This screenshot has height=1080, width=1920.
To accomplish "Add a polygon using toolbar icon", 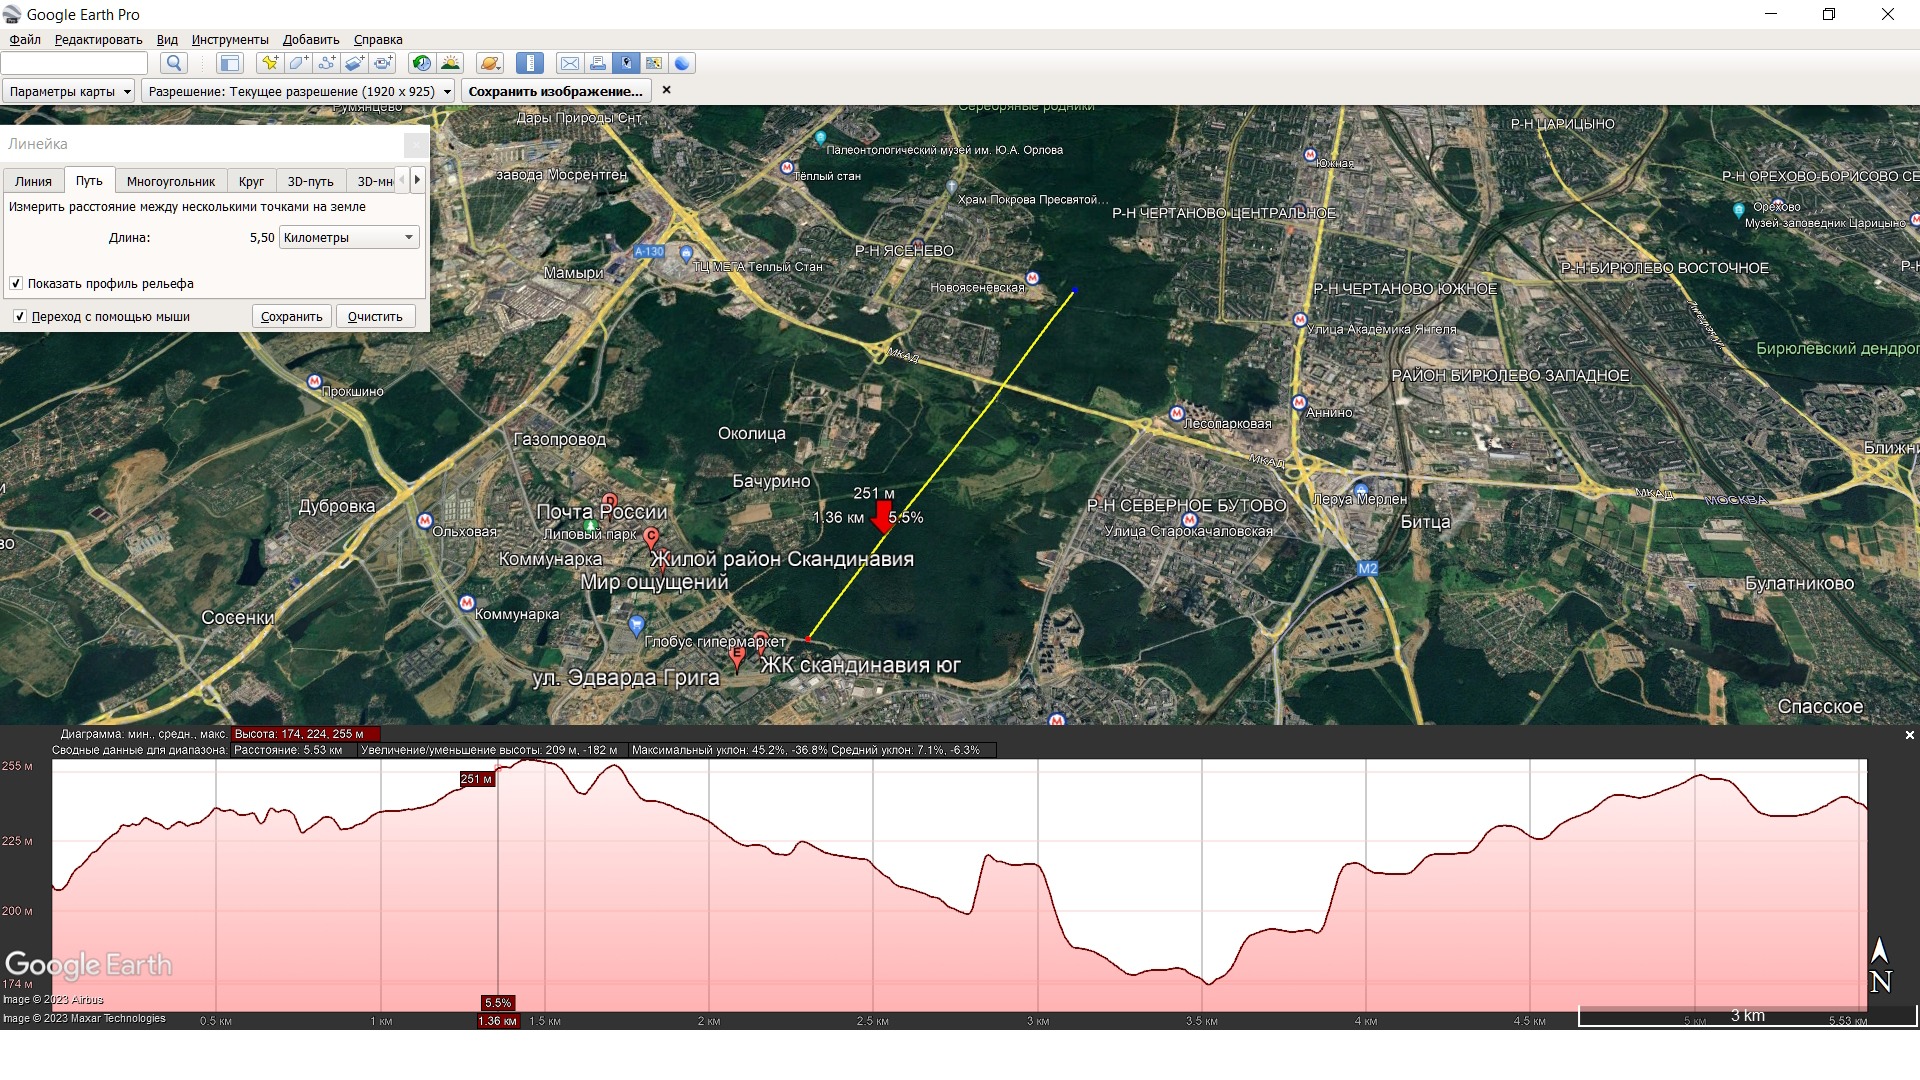I will point(298,63).
